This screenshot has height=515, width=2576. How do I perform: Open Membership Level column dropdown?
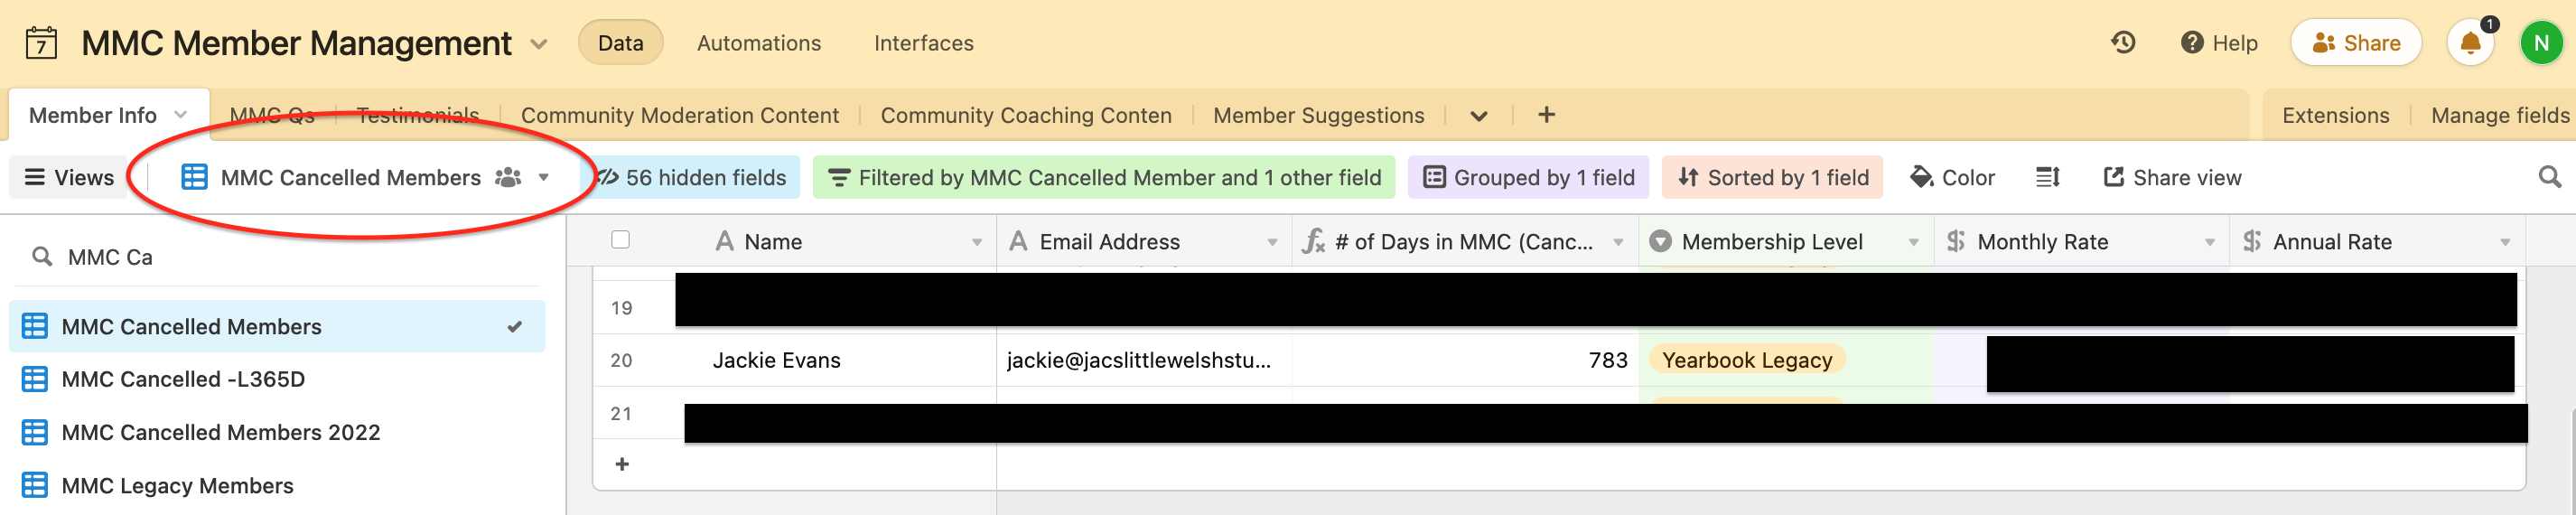[1913, 242]
